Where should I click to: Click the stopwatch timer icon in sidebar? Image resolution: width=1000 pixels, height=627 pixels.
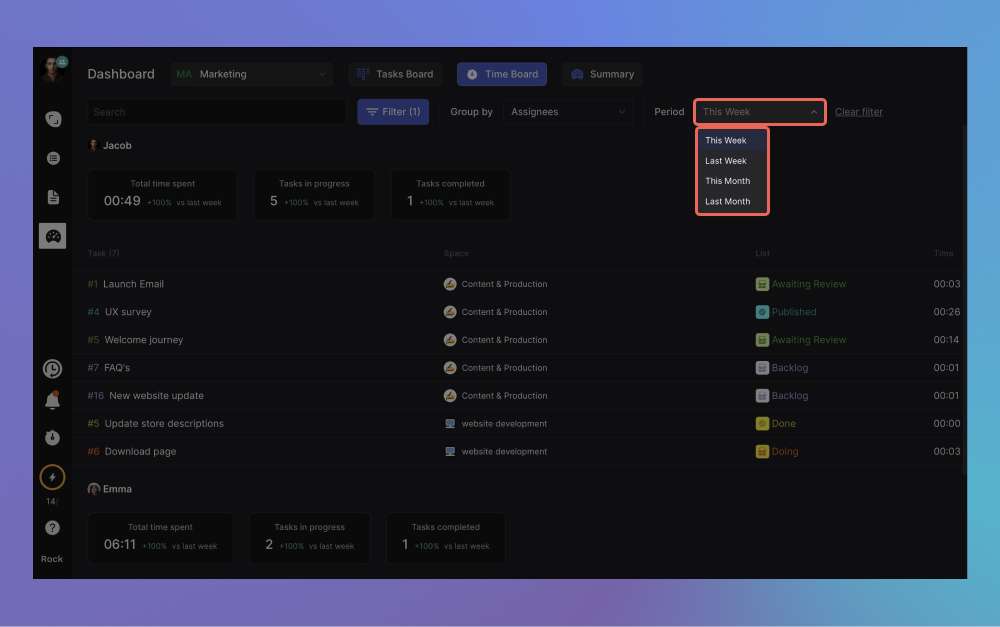pyautogui.click(x=52, y=438)
